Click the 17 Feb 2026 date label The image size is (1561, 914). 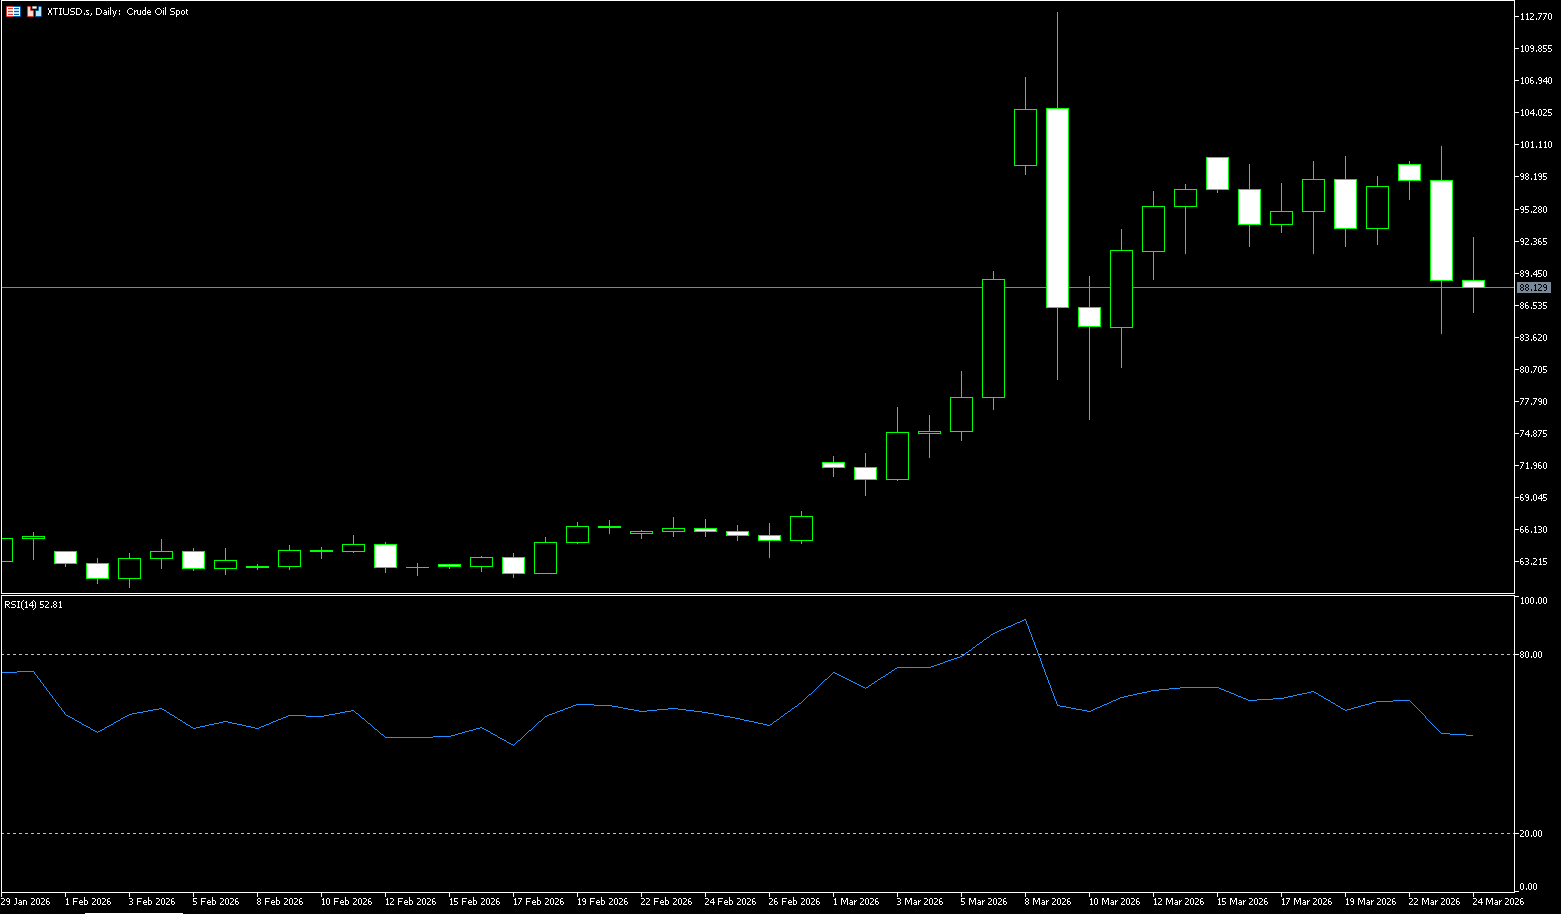click(538, 901)
